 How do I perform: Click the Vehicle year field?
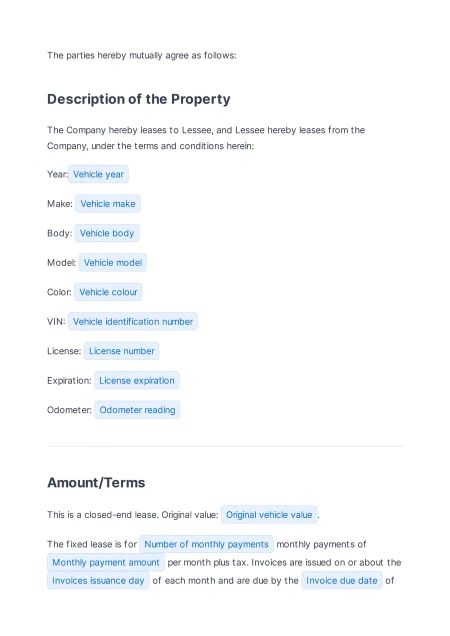point(98,174)
